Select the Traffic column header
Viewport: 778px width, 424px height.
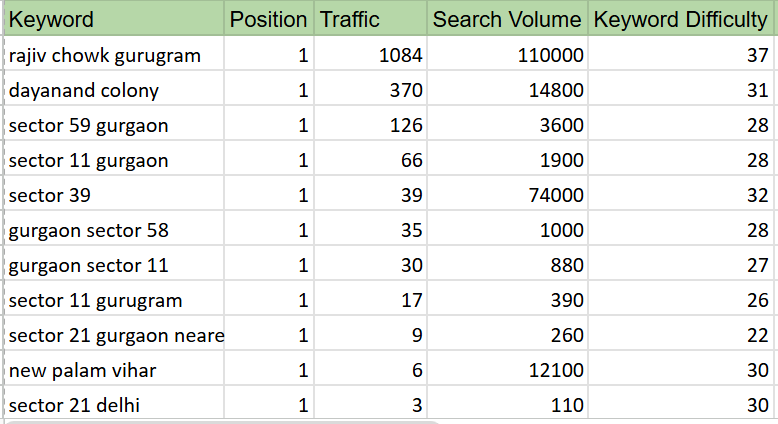point(371,19)
